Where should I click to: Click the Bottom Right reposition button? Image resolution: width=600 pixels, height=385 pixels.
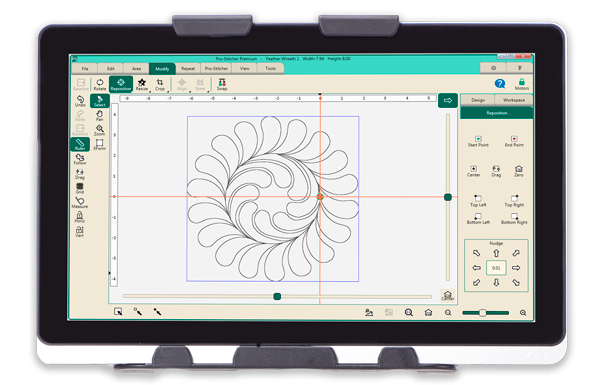coord(514,219)
